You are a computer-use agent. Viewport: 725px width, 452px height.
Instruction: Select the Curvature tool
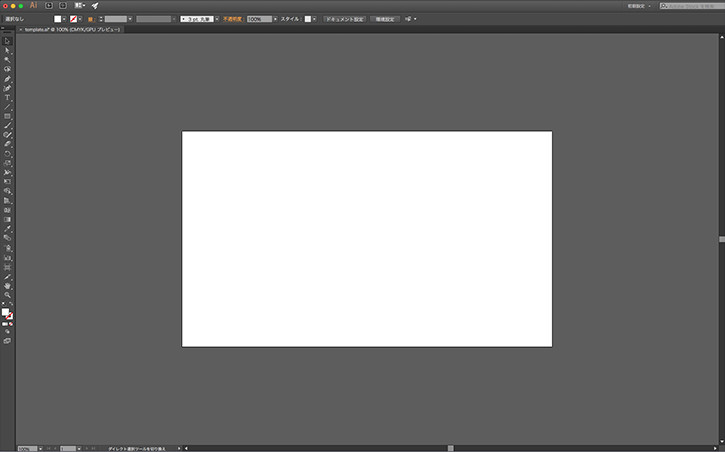pos(7,88)
